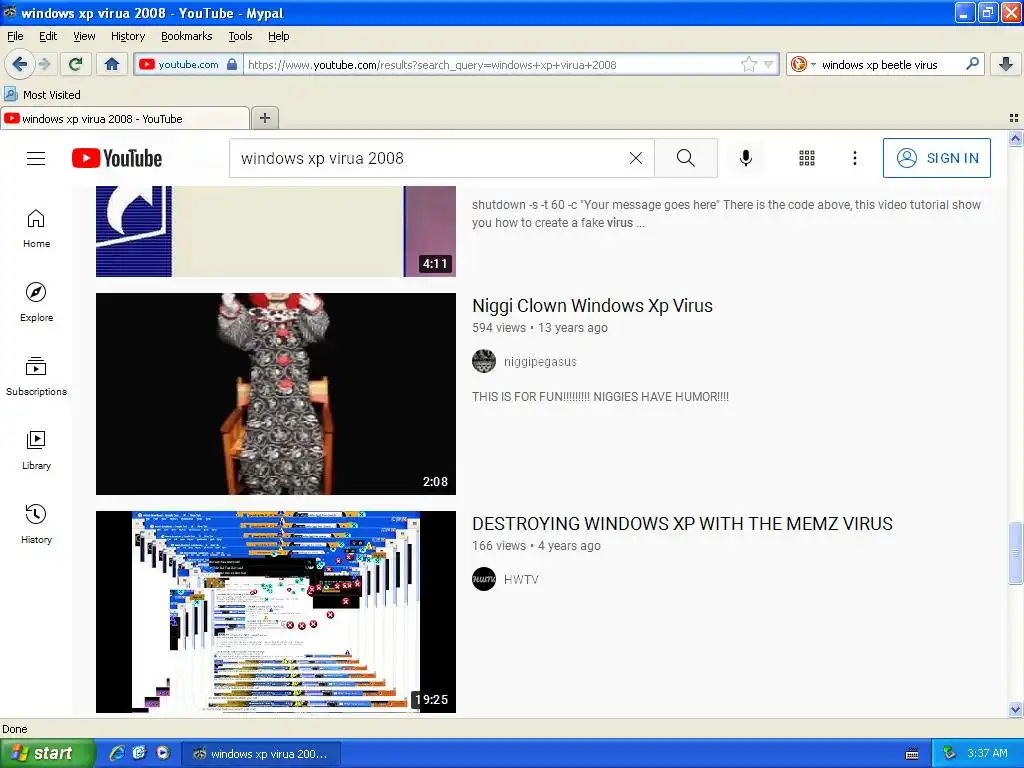Open a new tab with the plus button
Viewport: 1024px width, 768px height.
coord(264,118)
